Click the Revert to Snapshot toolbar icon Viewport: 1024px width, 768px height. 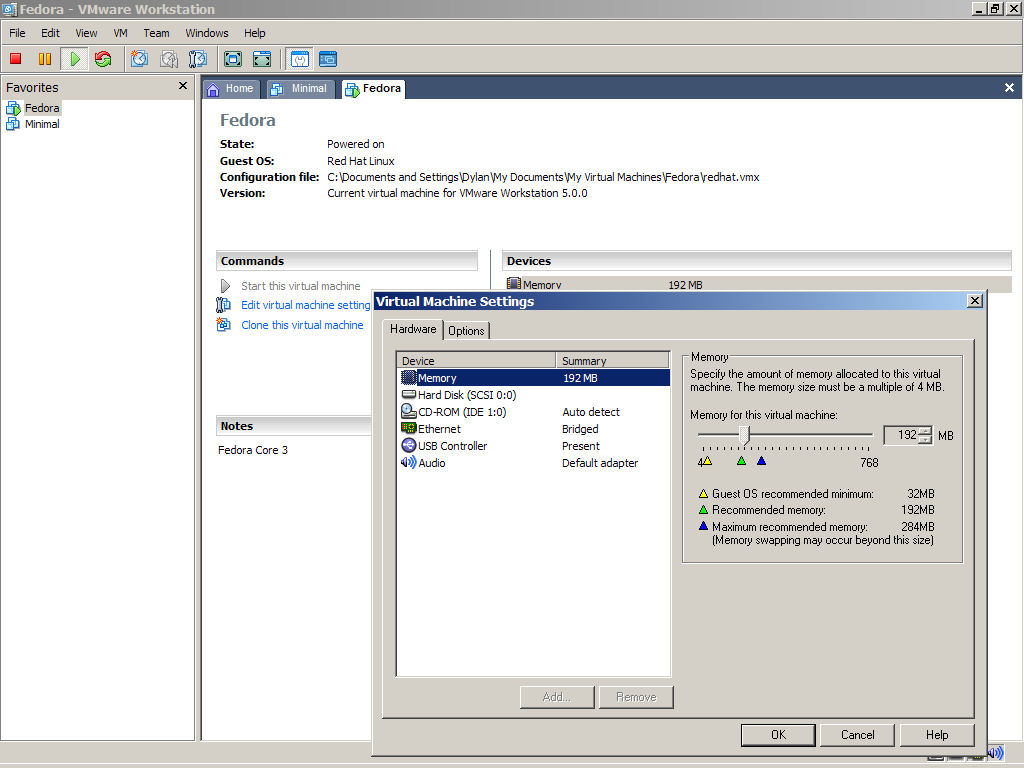(x=168, y=59)
